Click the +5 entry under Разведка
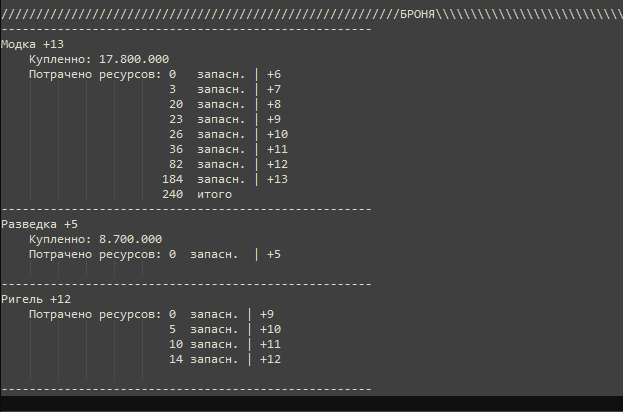The height and width of the screenshot is (412, 623). [274, 254]
